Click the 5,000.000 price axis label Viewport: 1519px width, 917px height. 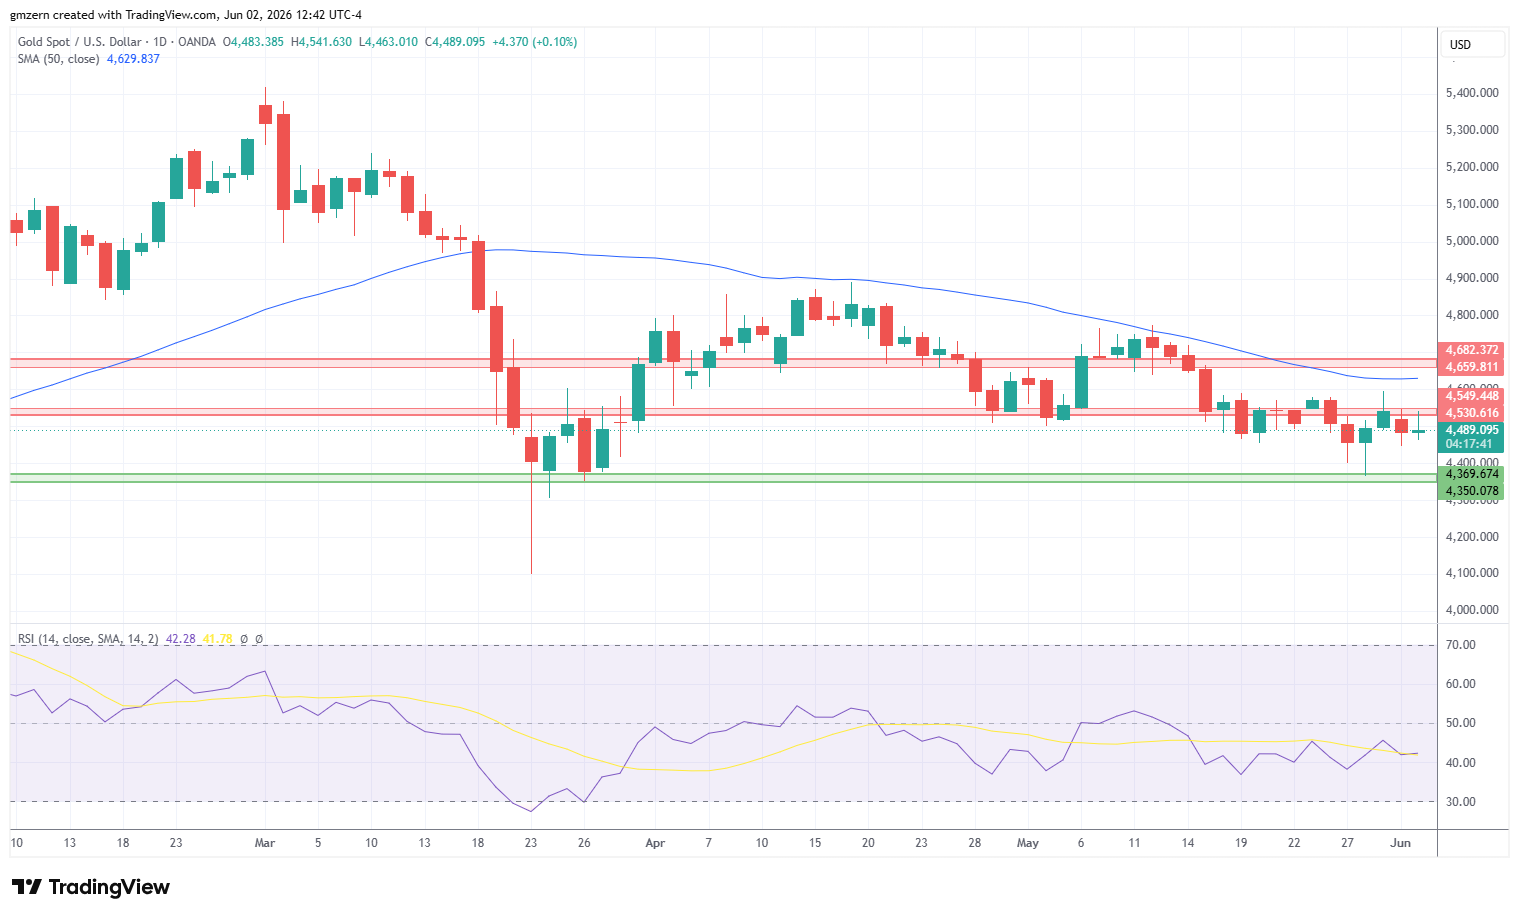1472,241
